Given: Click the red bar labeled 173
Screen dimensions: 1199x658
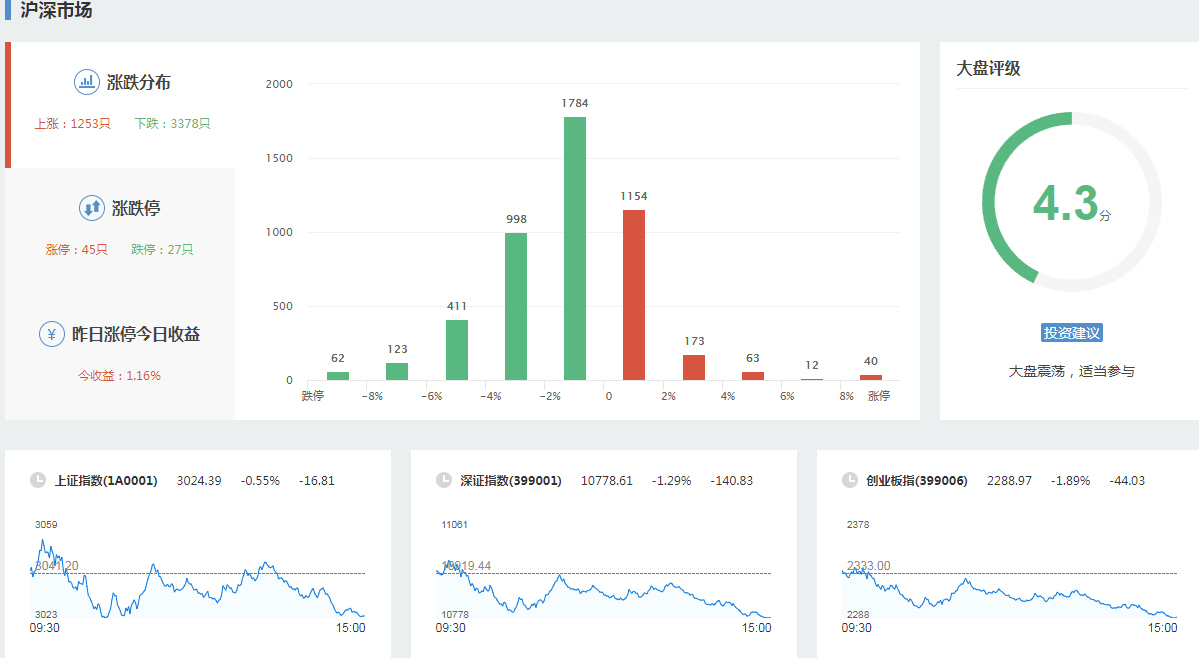Looking at the screenshot, I should click(694, 367).
